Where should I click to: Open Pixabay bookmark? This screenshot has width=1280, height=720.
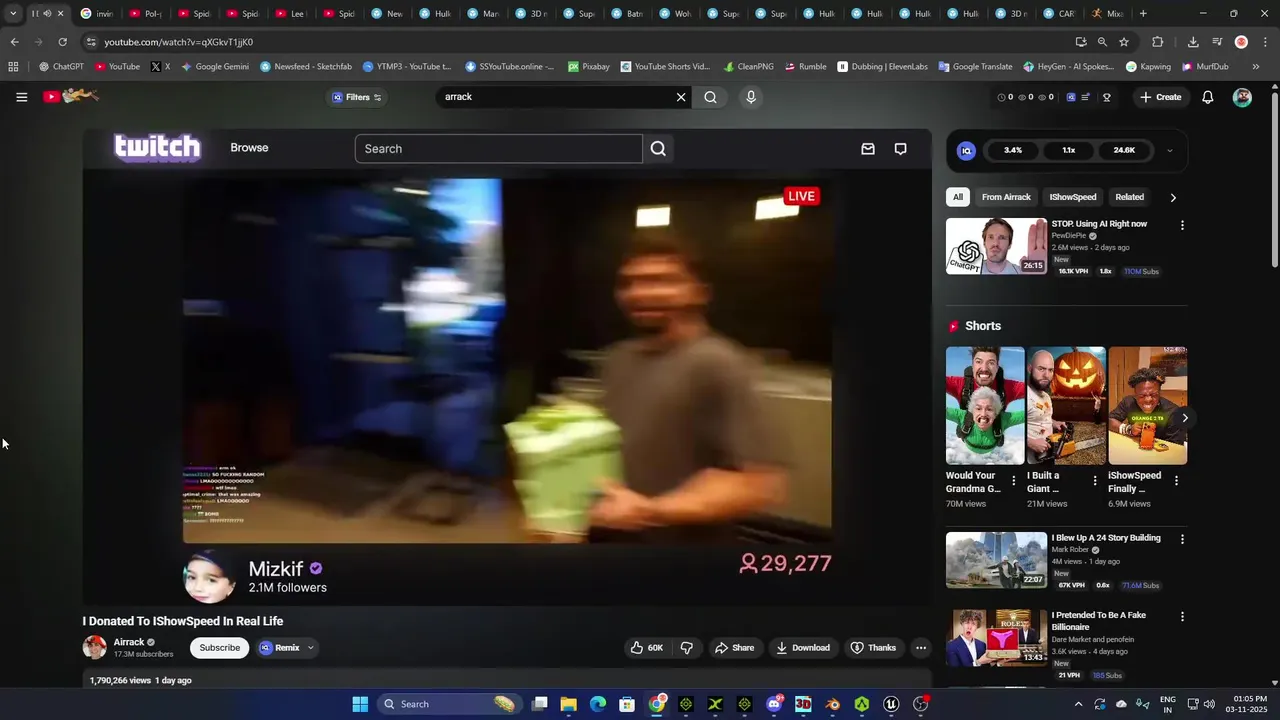click(589, 67)
